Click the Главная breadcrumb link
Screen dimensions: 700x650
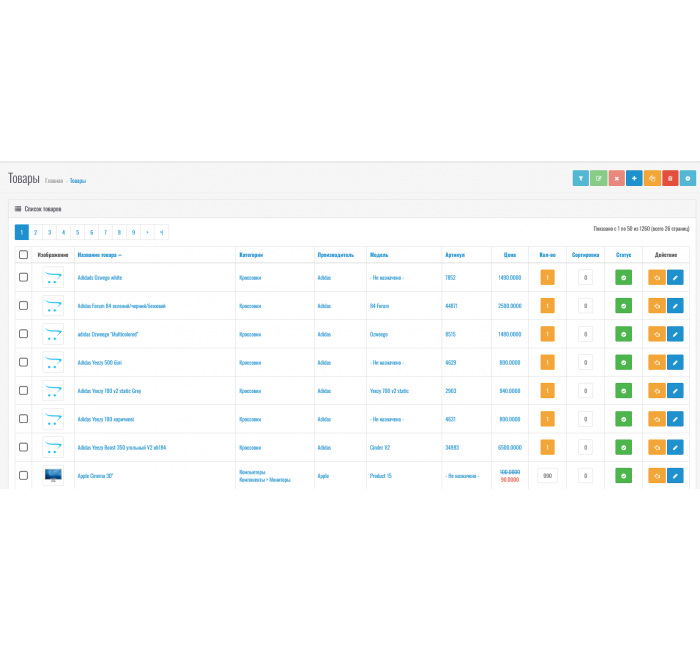[54, 181]
